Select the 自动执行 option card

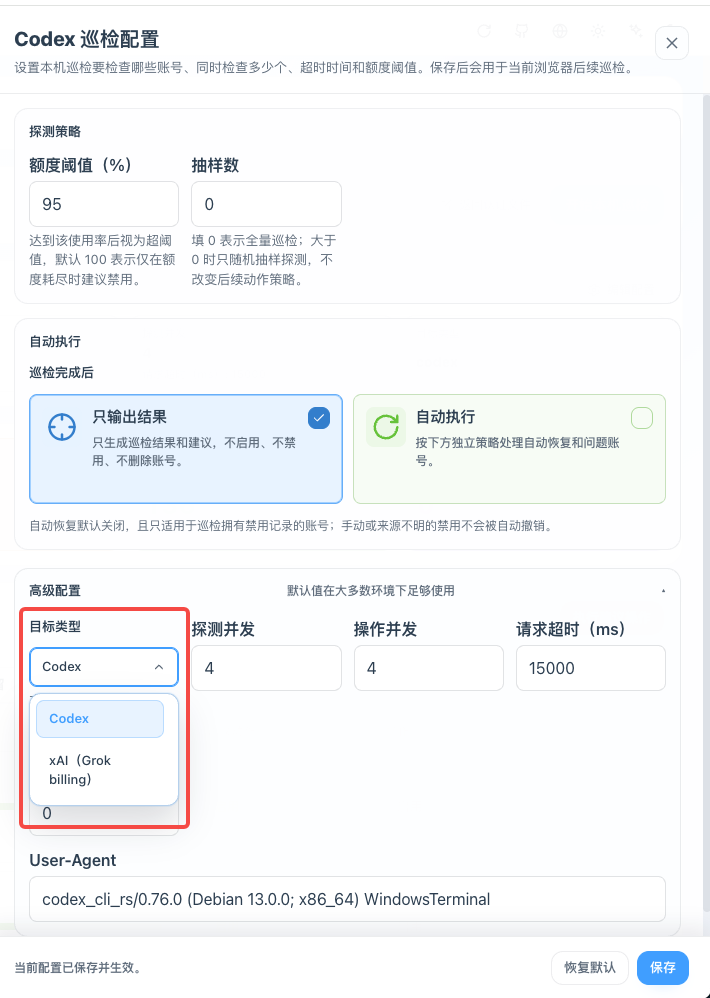[509, 449]
